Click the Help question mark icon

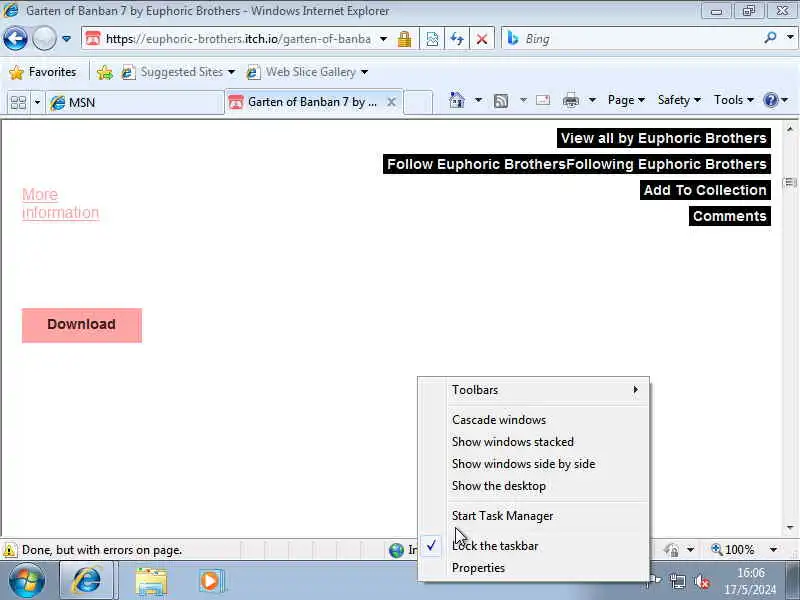(770, 100)
